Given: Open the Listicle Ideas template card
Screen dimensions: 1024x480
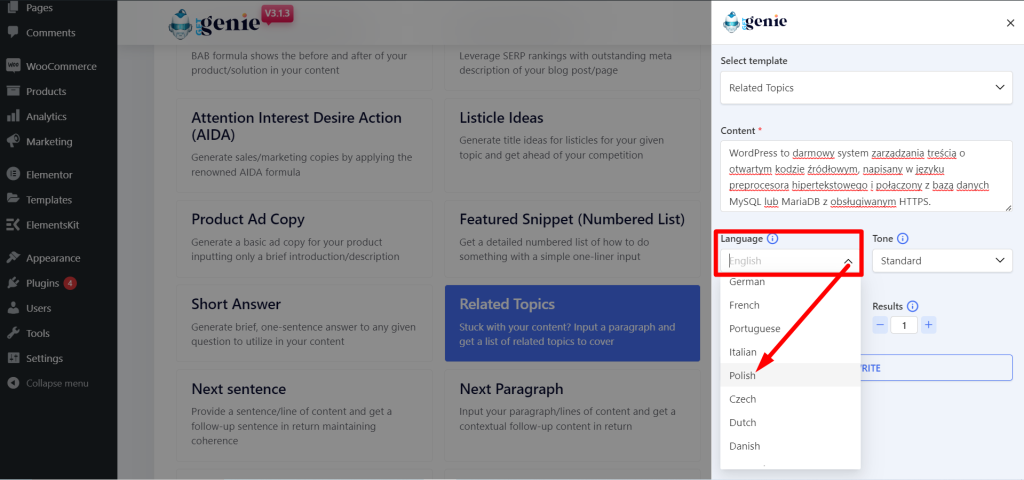Looking at the screenshot, I should tap(572, 145).
